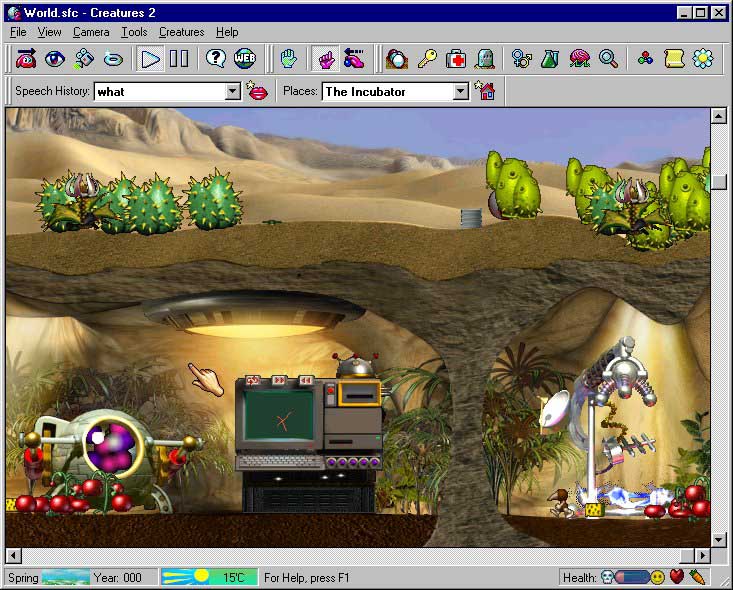733x590 pixels.
Task: Click the halo ring icon in toolbar
Action: pyautogui.click(x=113, y=59)
